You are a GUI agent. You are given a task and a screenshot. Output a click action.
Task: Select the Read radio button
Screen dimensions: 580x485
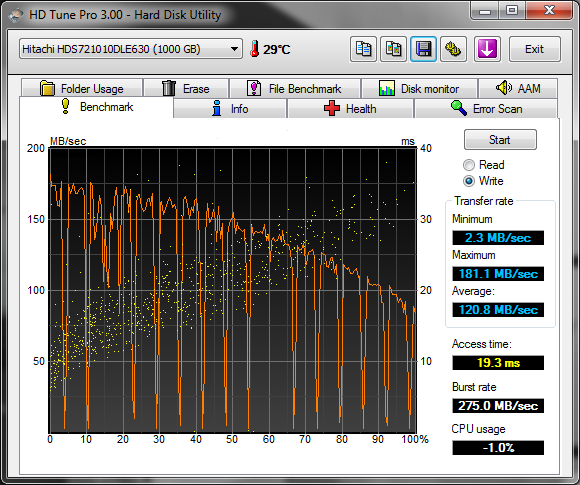click(x=469, y=165)
